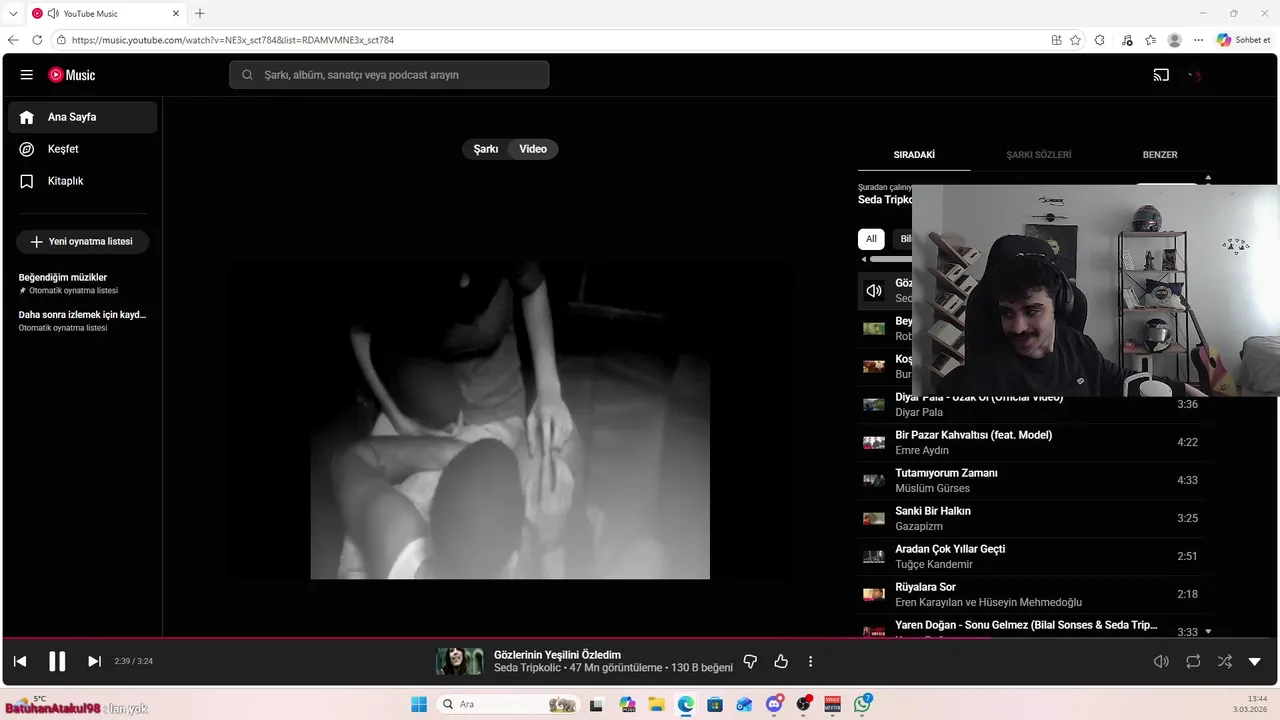This screenshot has width=1280, height=720.
Task: Switch player to Şarkı mode
Action: click(486, 149)
